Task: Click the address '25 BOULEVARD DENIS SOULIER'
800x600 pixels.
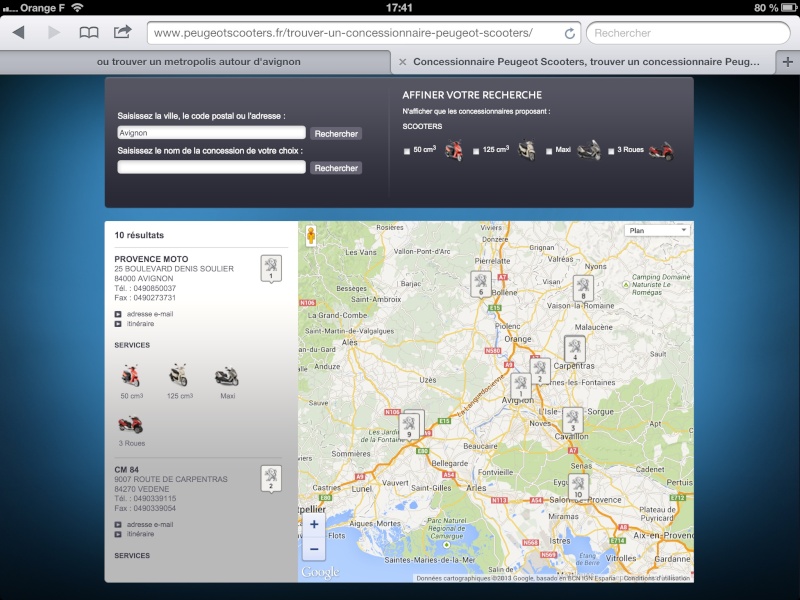Action: (x=174, y=268)
